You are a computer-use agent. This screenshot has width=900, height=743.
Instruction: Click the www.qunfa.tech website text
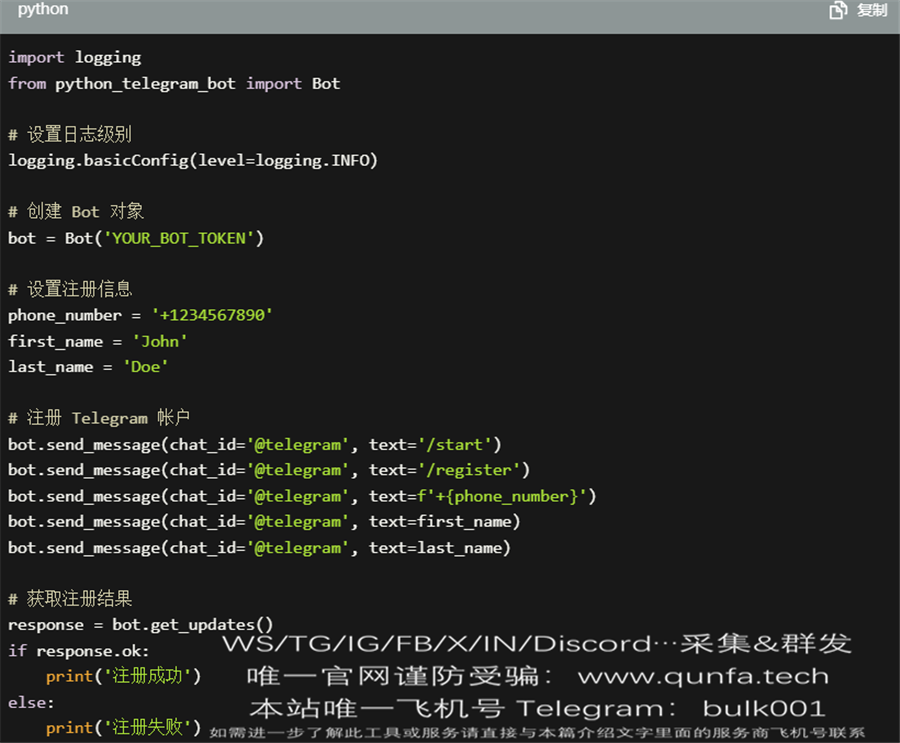[x=703, y=676]
